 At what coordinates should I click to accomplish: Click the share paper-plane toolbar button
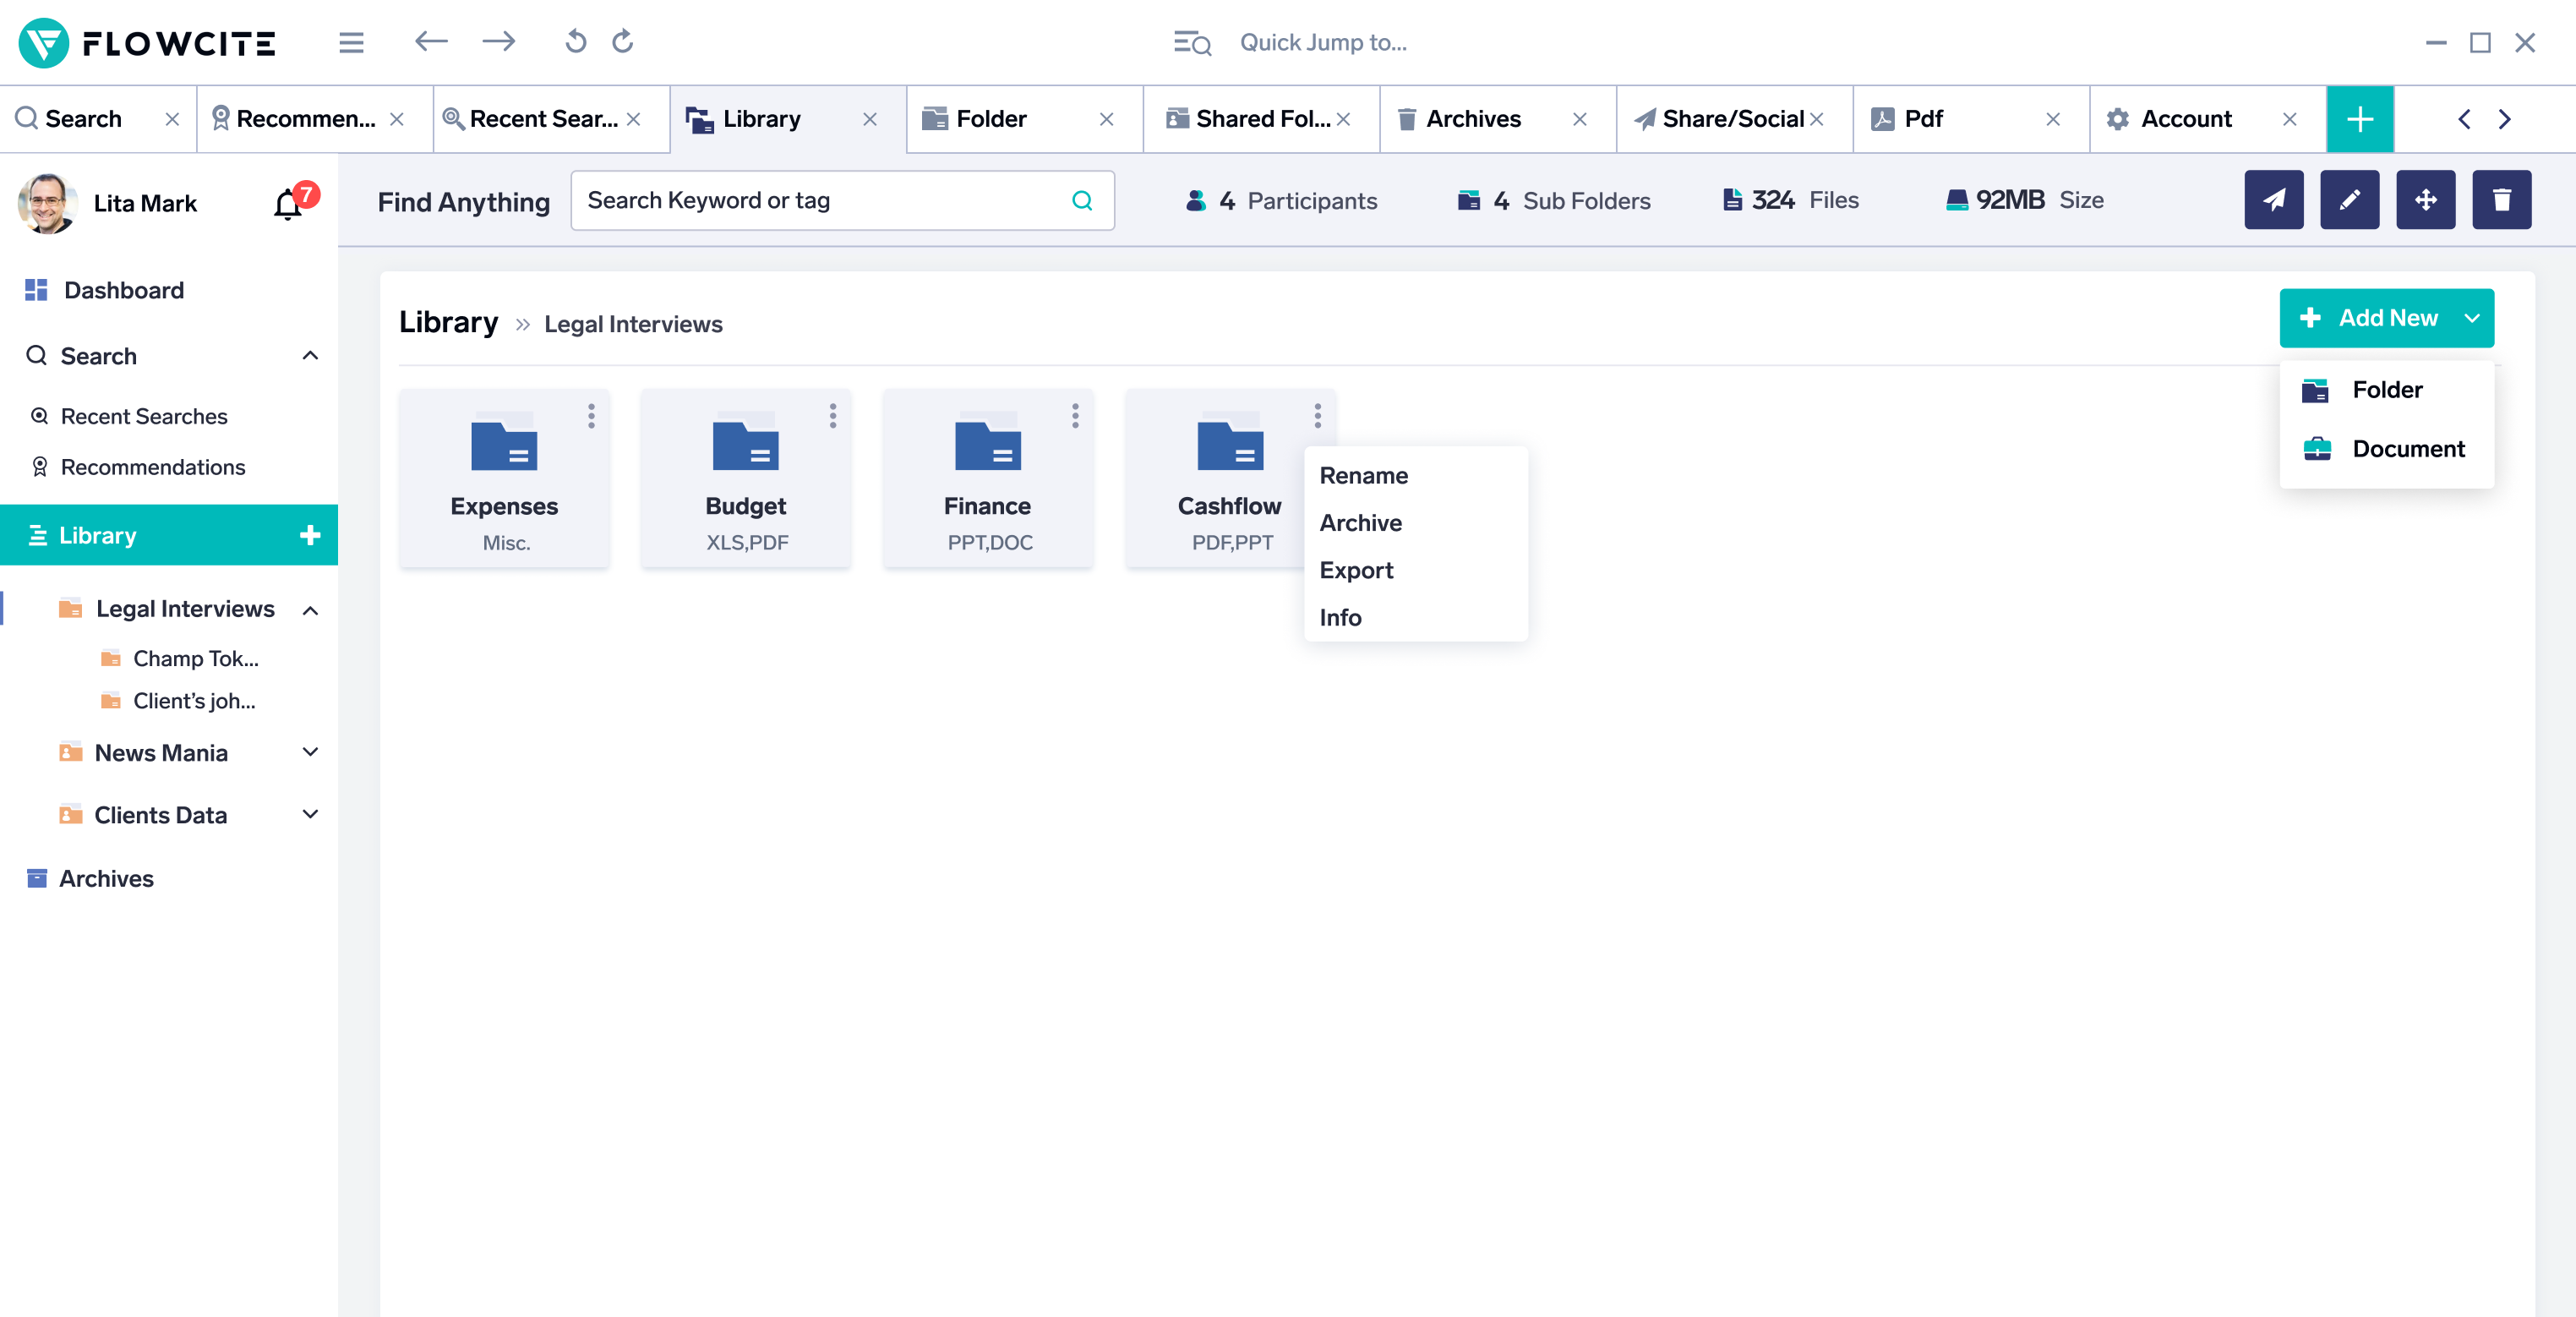click(x=2273, y=200)
